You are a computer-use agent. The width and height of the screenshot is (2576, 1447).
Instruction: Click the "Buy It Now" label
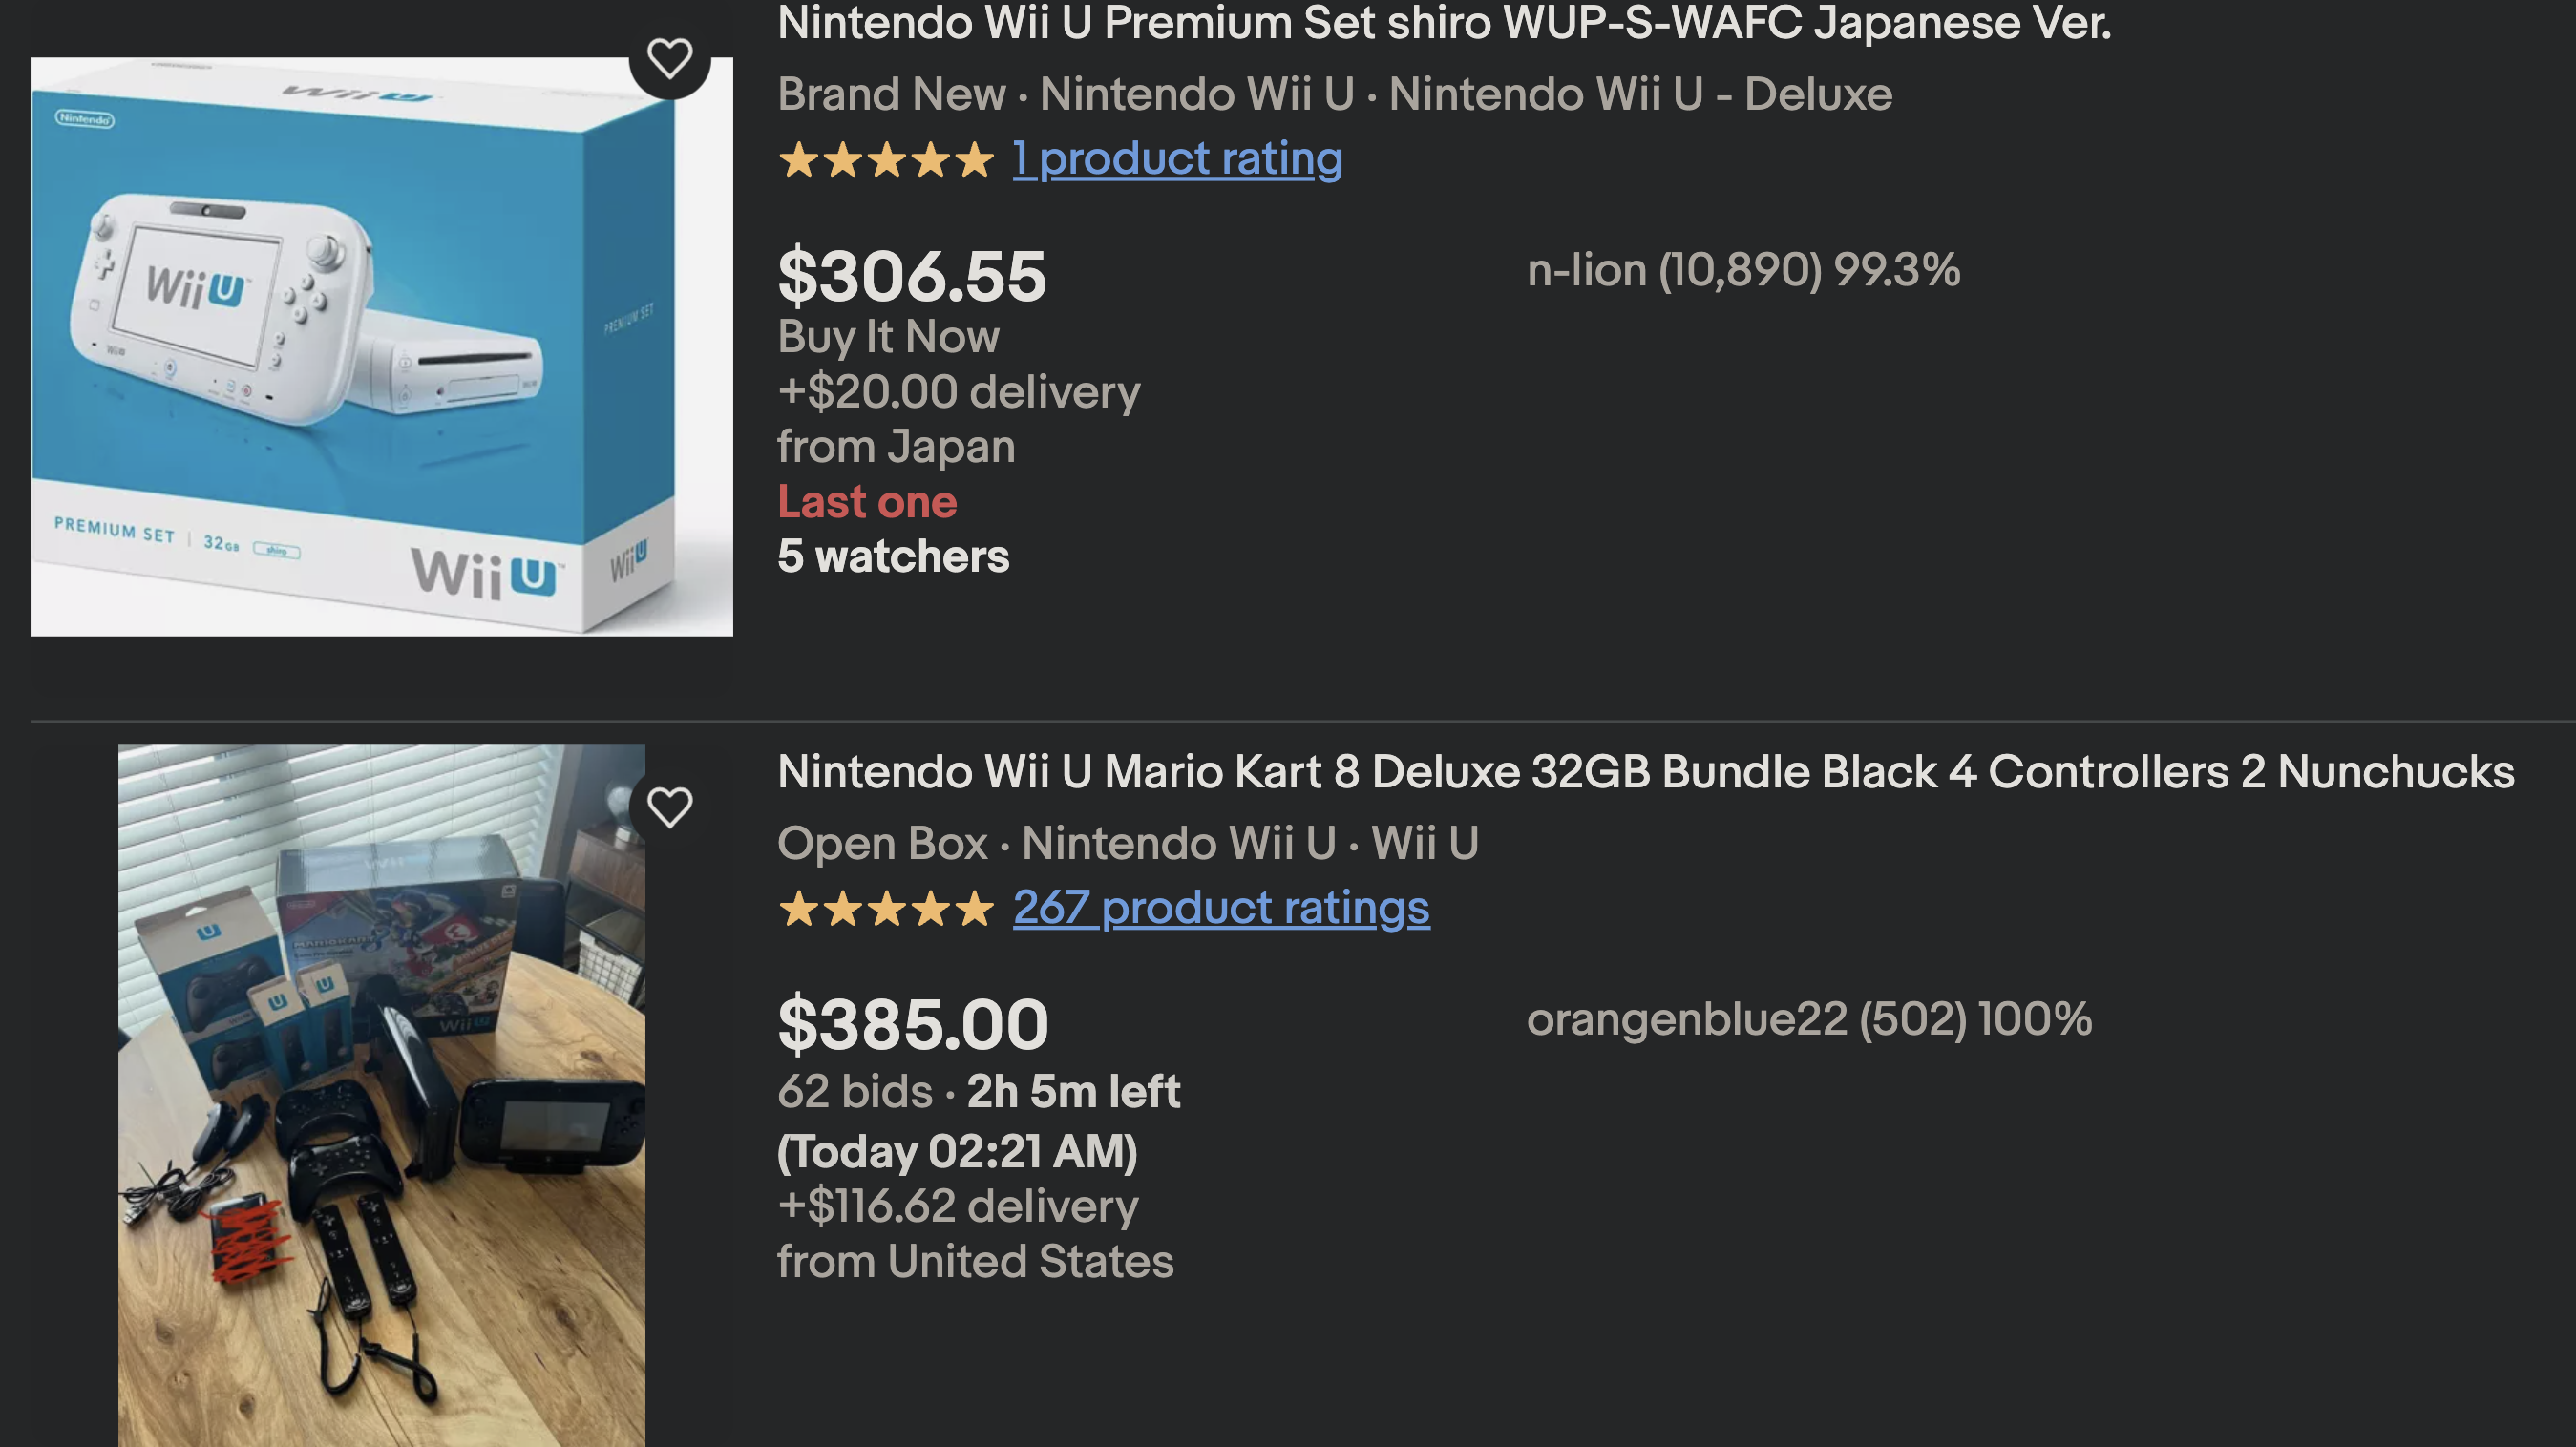coord(888,337)
